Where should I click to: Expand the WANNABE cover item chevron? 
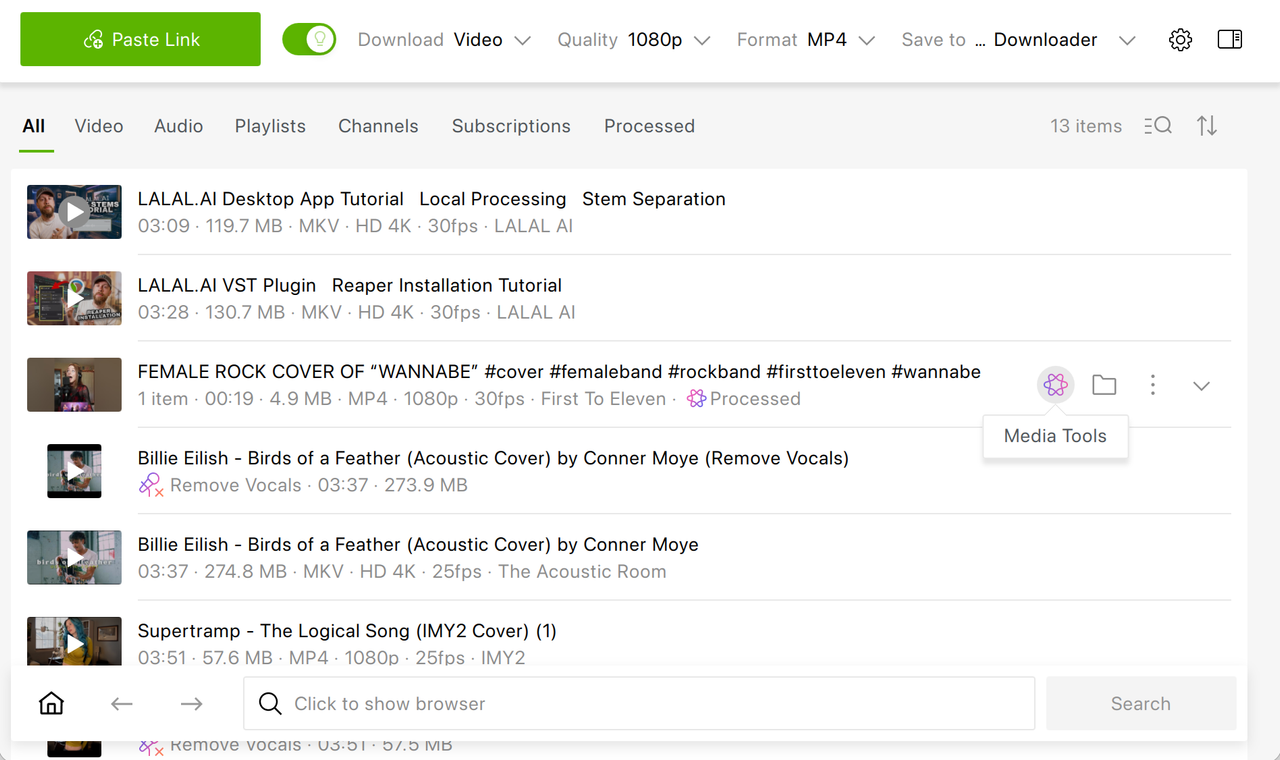point(1202,386)
